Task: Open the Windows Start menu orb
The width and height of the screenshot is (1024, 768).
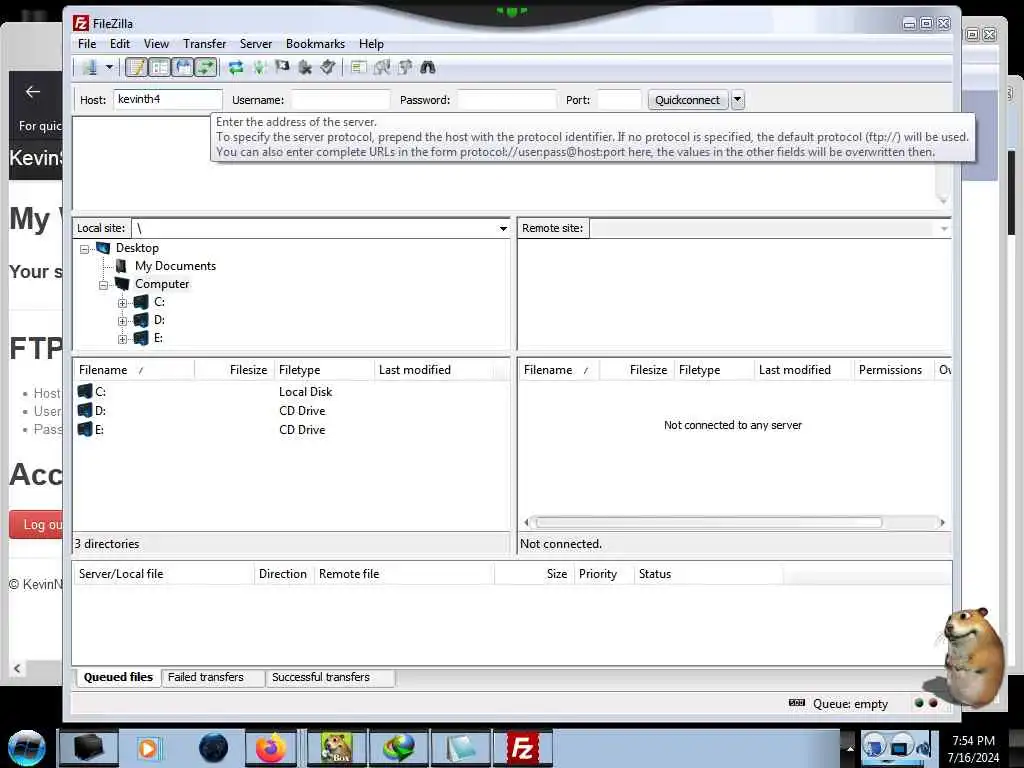Action: 27,748
